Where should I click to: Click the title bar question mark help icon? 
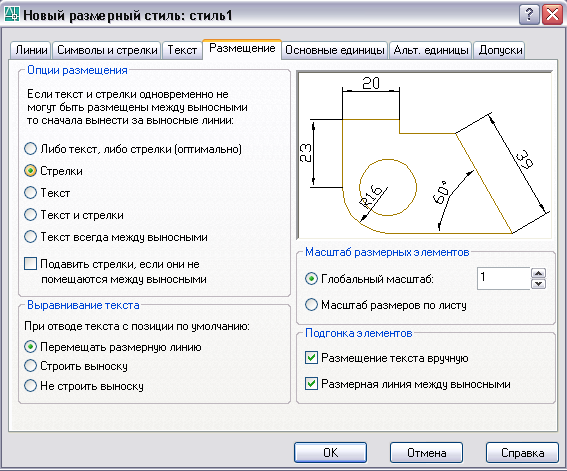[529, 15]
